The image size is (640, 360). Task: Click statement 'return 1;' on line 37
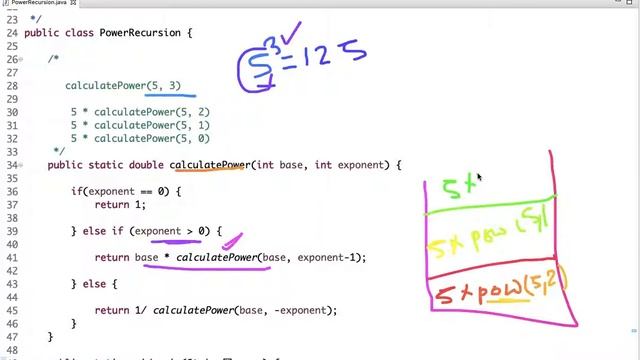pyautogui.click(x=120, y=204)
